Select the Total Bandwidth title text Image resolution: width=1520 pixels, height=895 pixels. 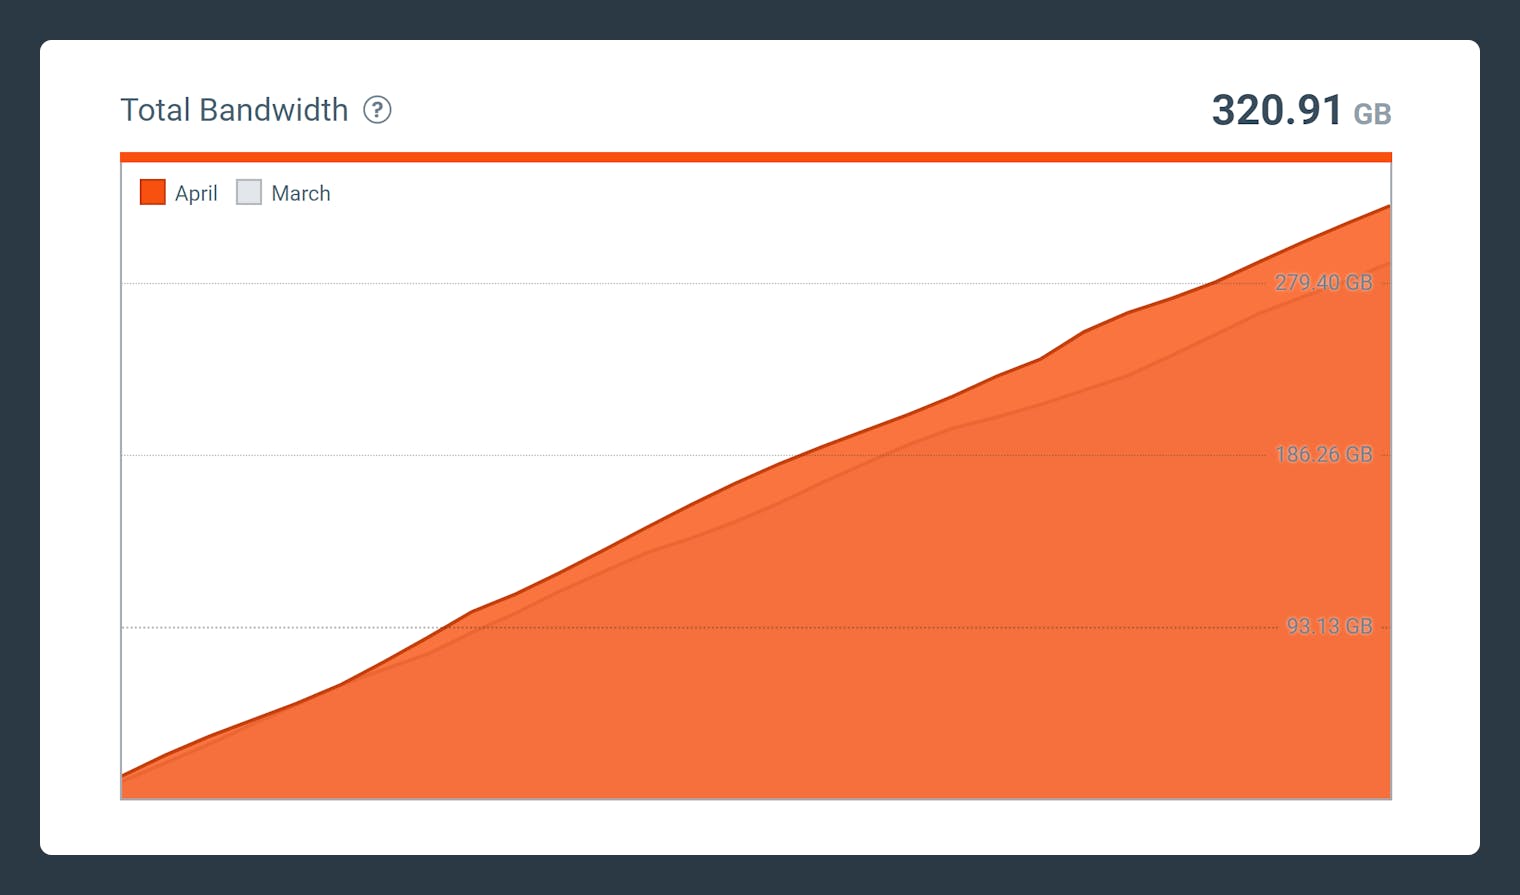pos(234,110)
